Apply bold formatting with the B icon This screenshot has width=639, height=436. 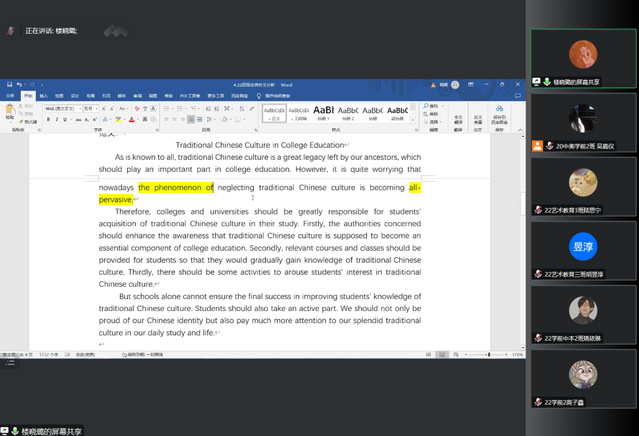(47, 118)
